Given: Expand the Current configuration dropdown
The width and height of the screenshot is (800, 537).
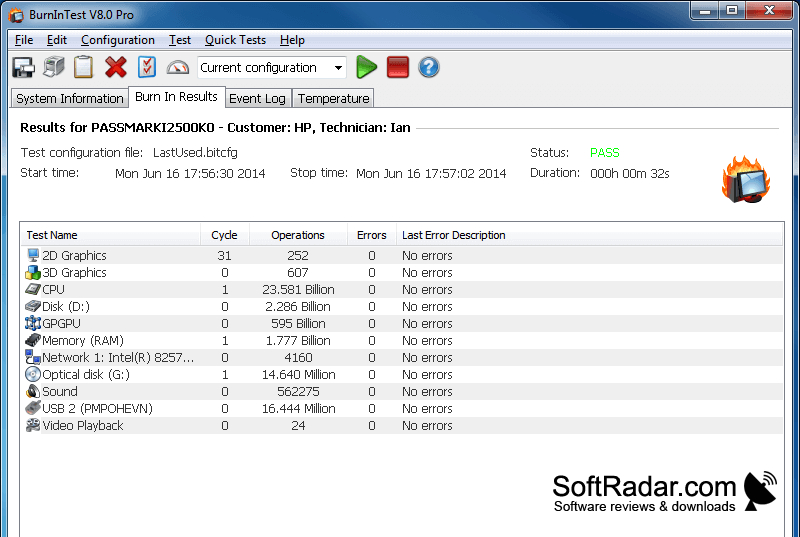Looking at the screenshot, I should [x=271, y=67].
